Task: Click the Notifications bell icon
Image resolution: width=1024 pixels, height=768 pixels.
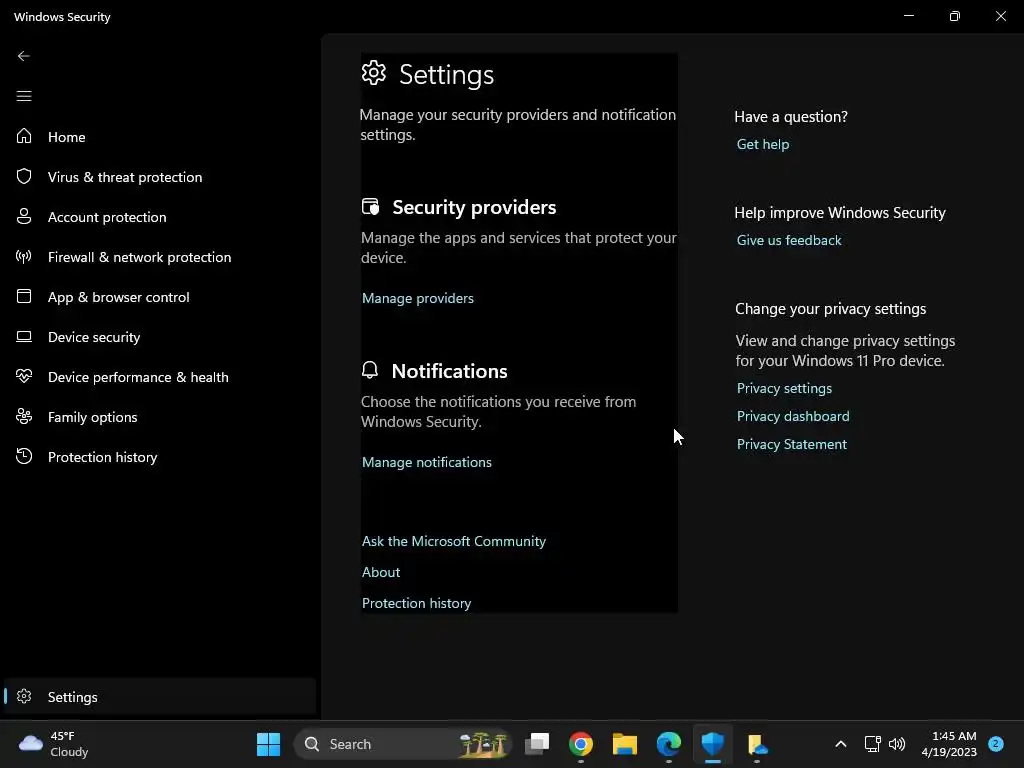Action: click(370, 370)
